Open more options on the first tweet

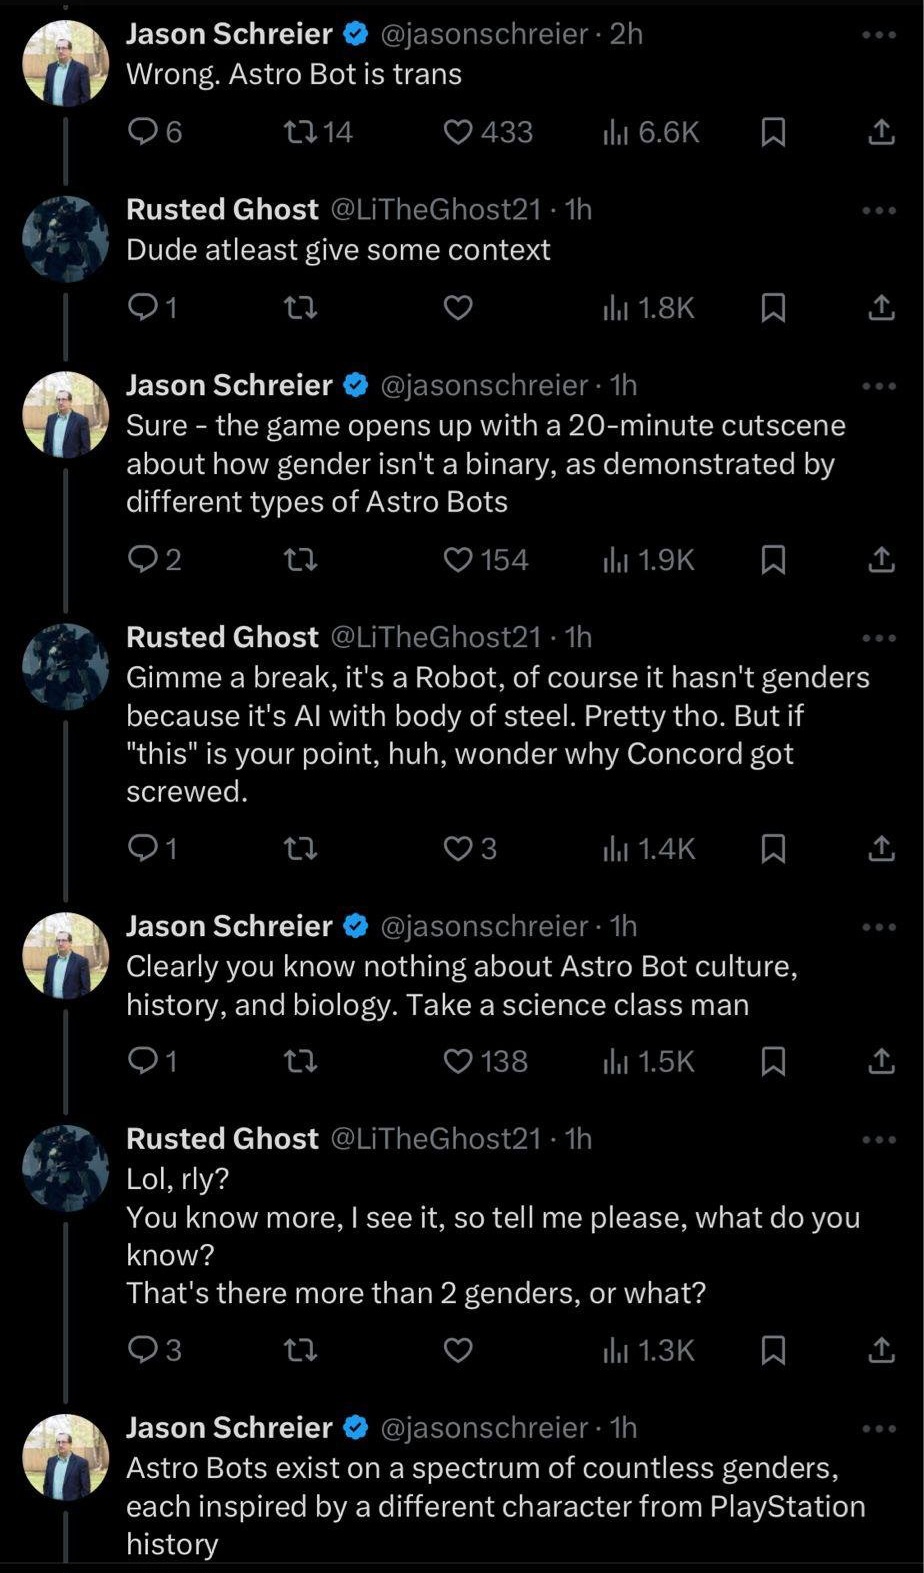(x=879, y=35)
